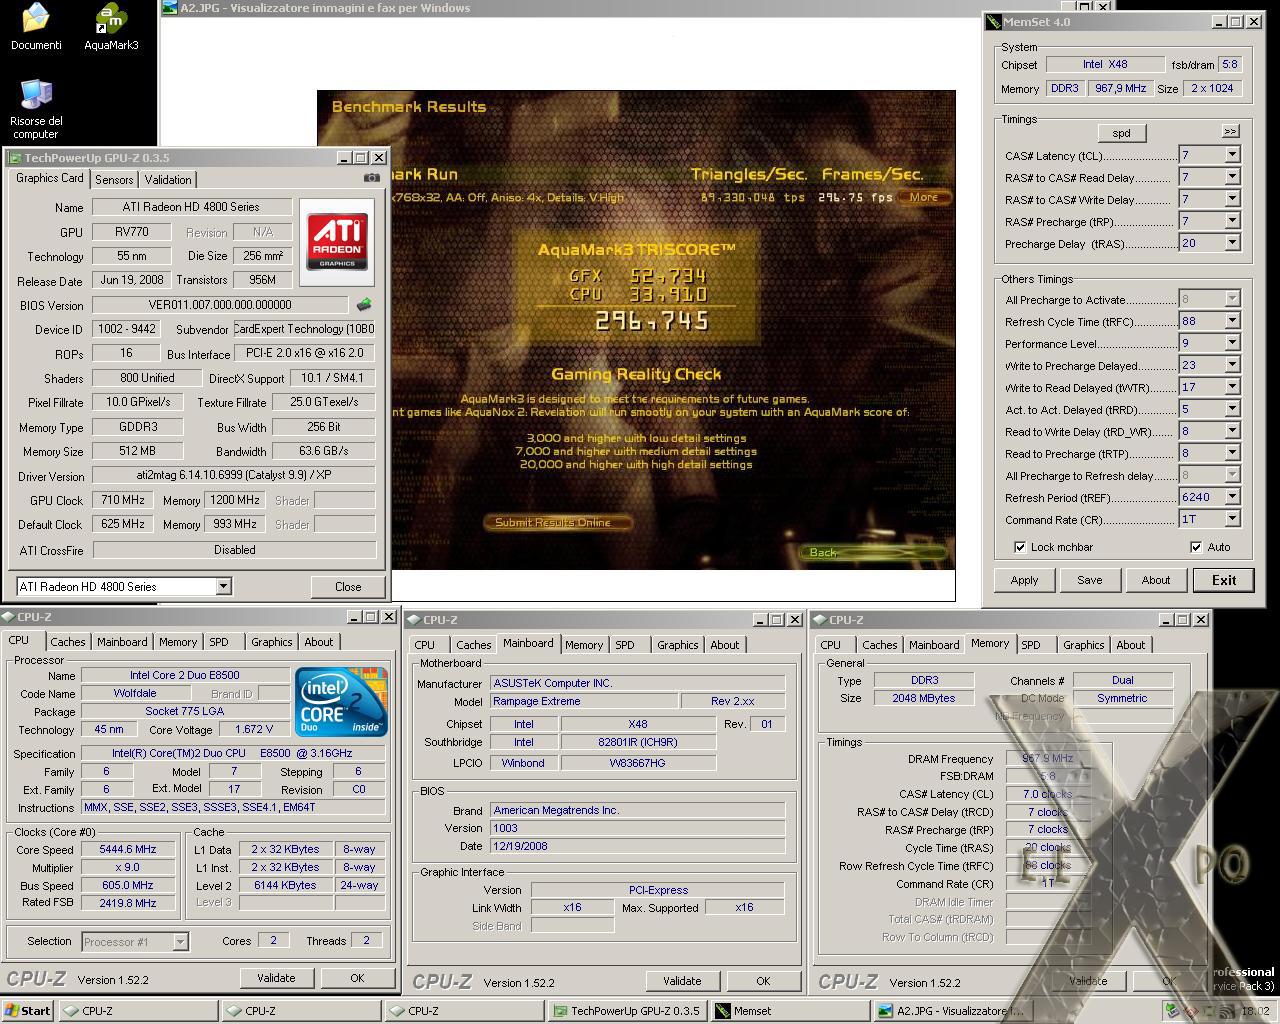Click the GPU-Z BIOS save icon
Screen dimensions: 1280x1024
[x=364, y=304]
